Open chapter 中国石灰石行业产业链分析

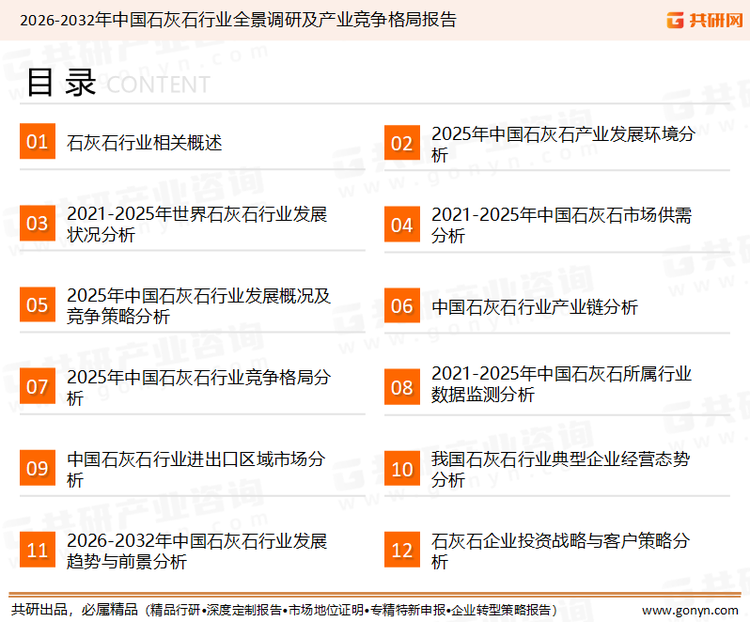pyautogui.click(x=534, y=307)
